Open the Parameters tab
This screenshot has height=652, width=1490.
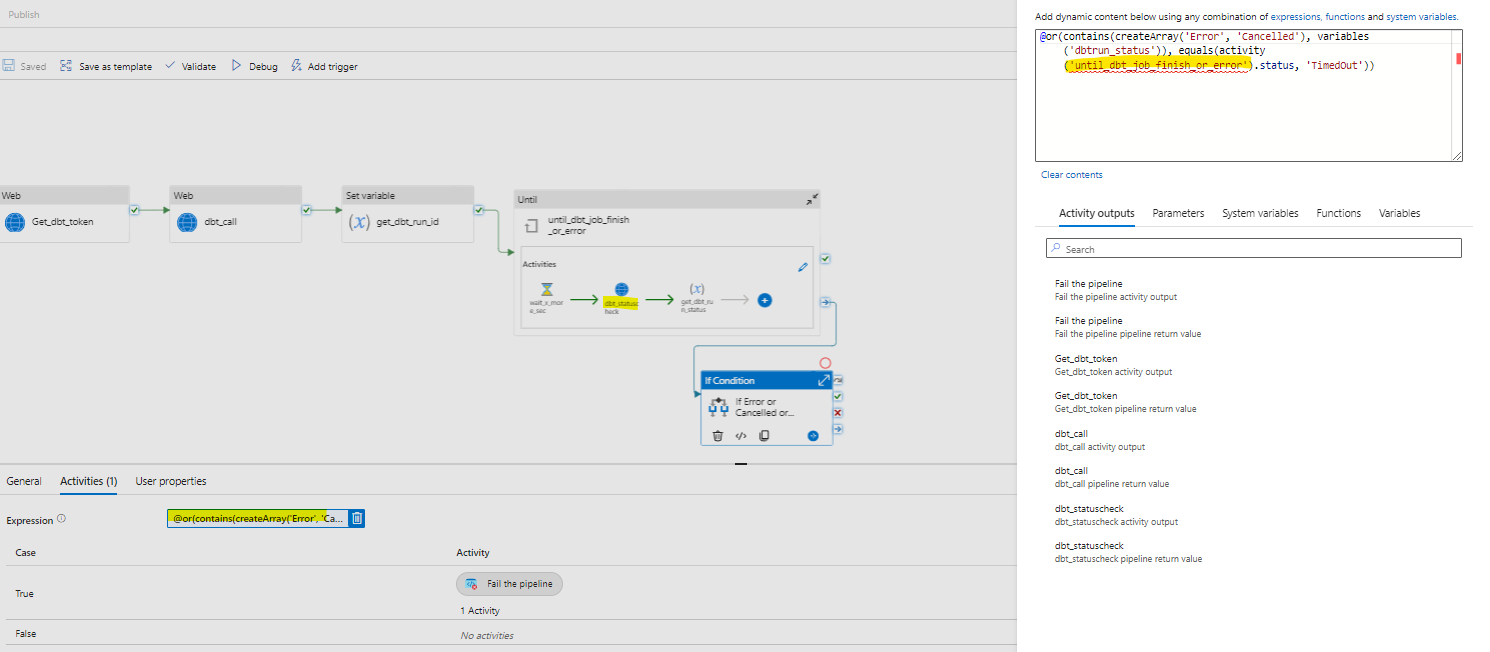click(x=1178, y=213)
